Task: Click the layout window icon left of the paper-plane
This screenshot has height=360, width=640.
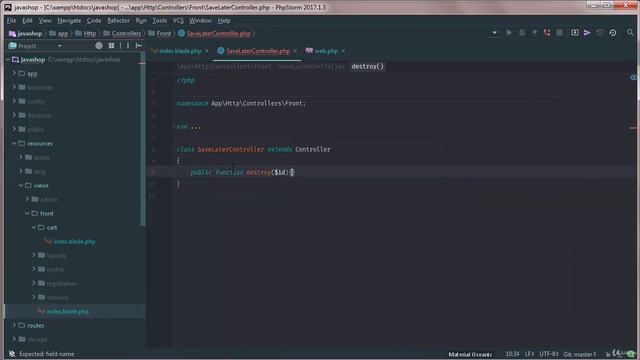Action: (574, 33)
